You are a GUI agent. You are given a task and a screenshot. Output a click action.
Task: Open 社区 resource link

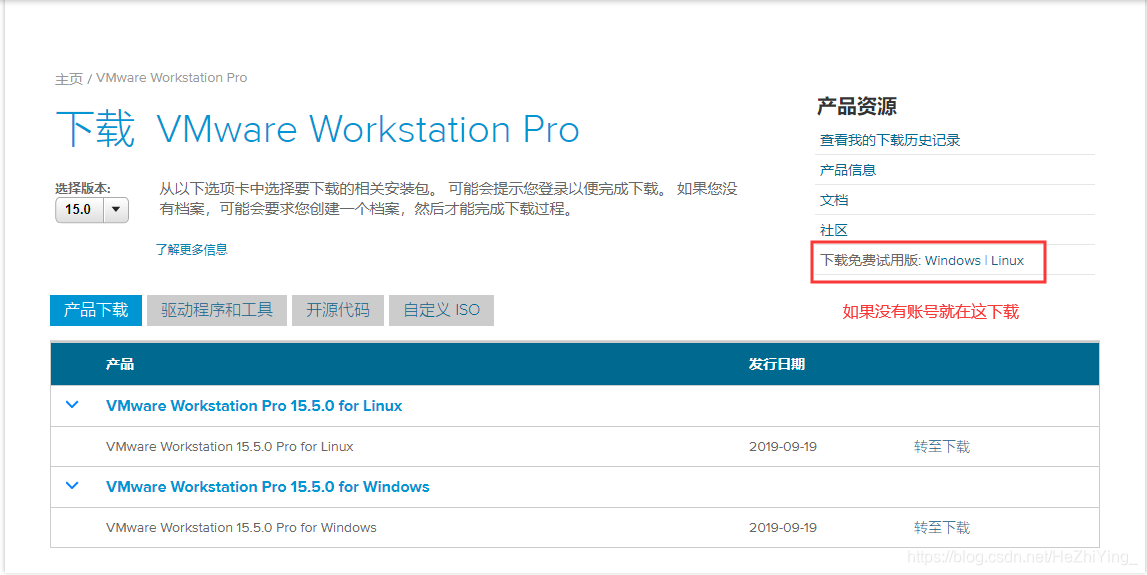point(834,230)
